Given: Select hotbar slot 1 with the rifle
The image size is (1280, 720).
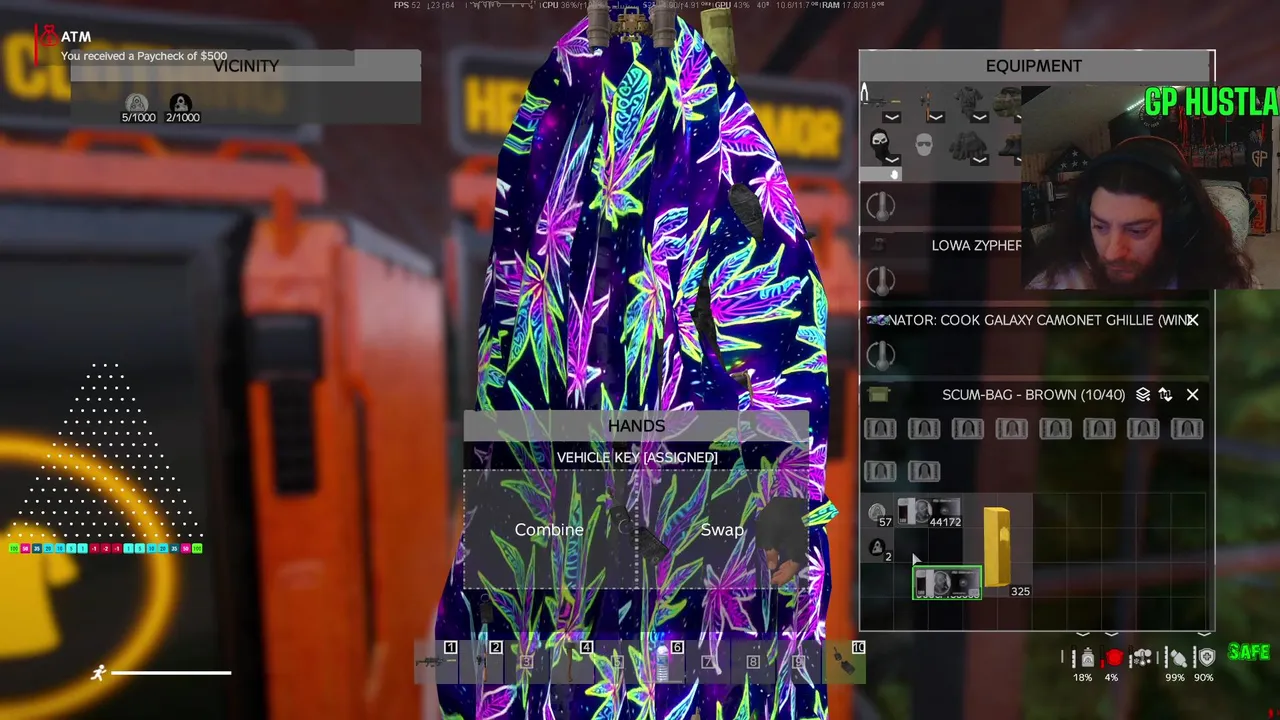Looking at the screenshot, I should 436,662.
